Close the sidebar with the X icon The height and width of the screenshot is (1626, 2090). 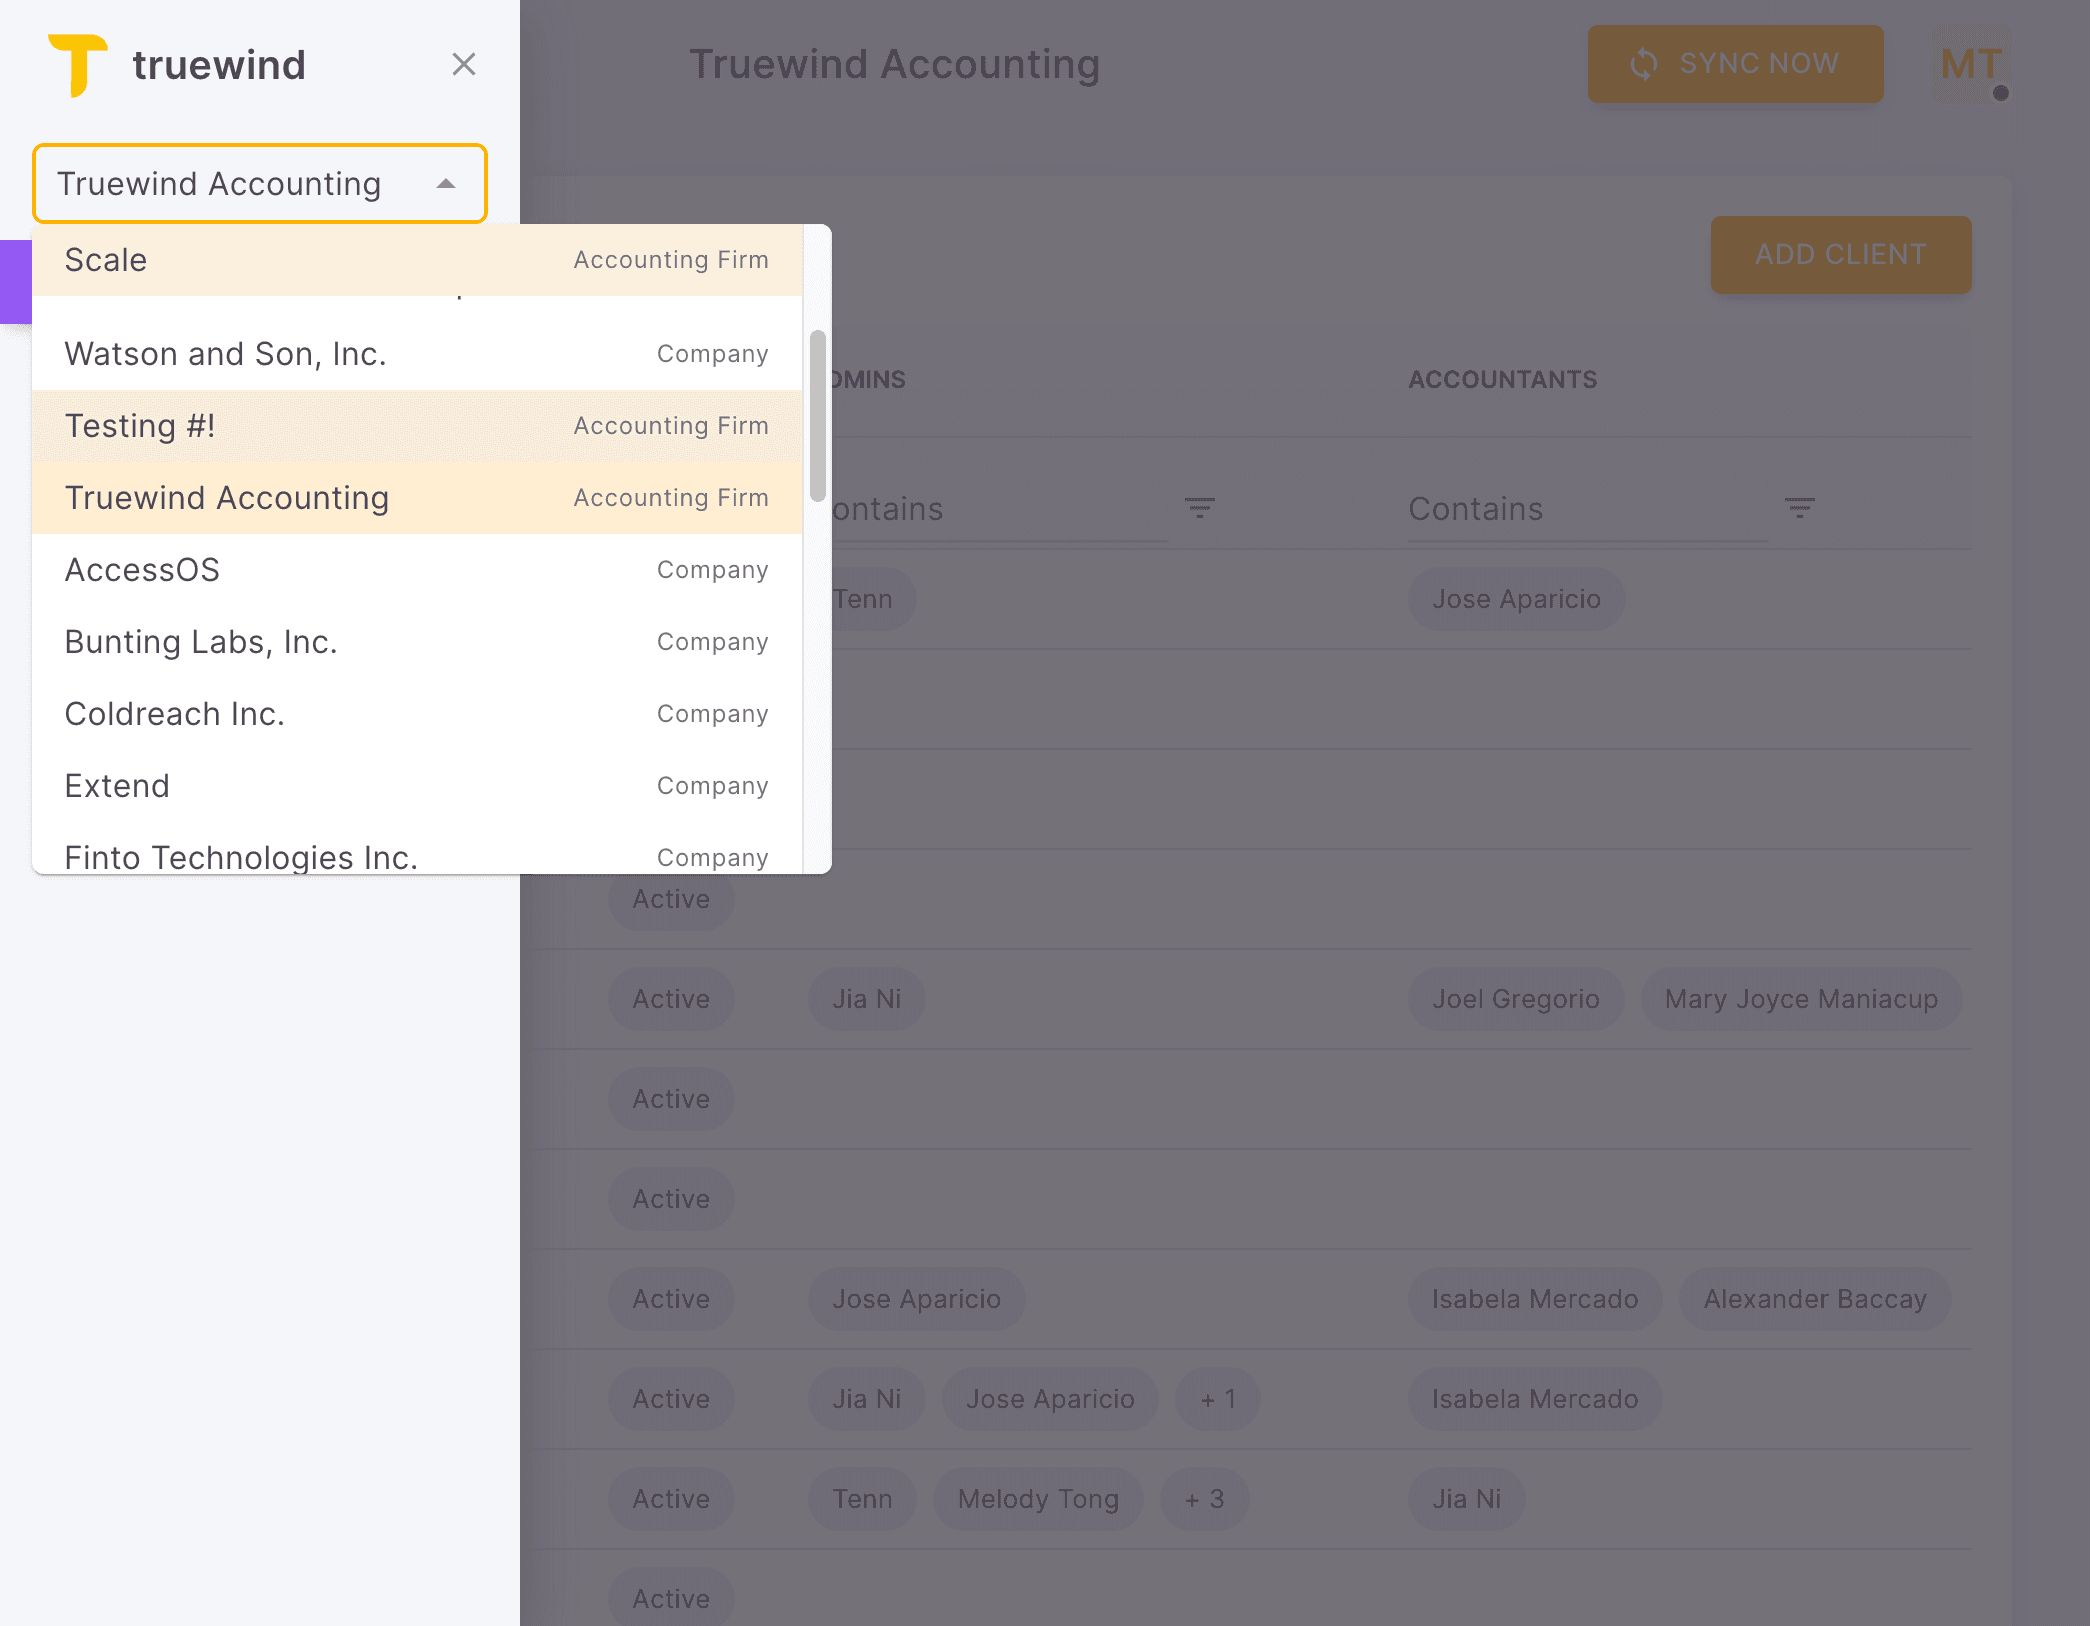click(x=464, y=64)
